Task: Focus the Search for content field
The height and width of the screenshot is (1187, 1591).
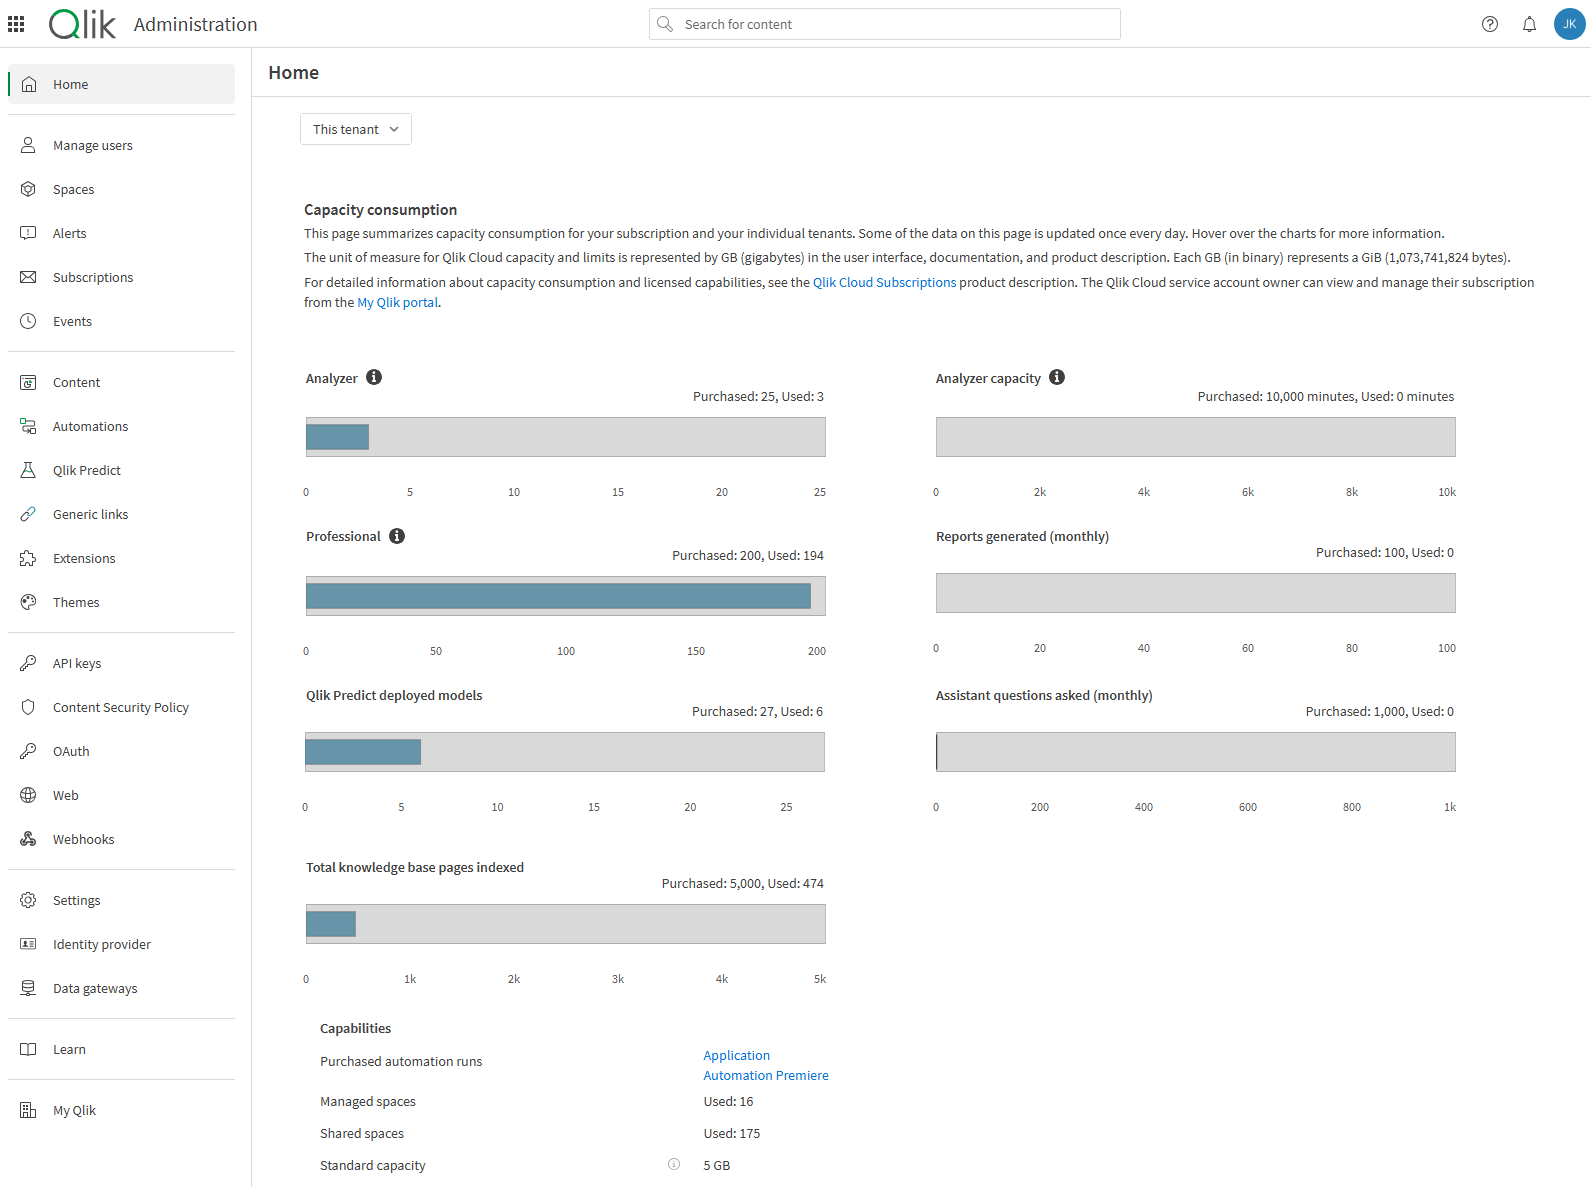Action: 885,24
